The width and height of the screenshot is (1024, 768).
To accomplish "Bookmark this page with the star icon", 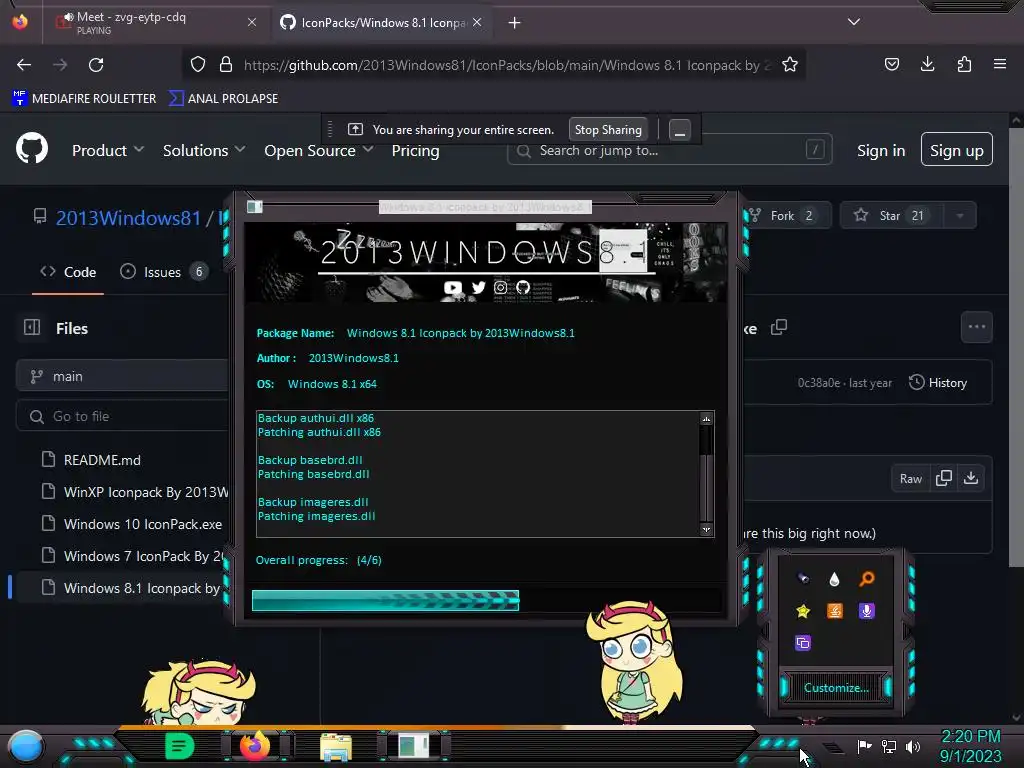I will (x=790, y=65).
